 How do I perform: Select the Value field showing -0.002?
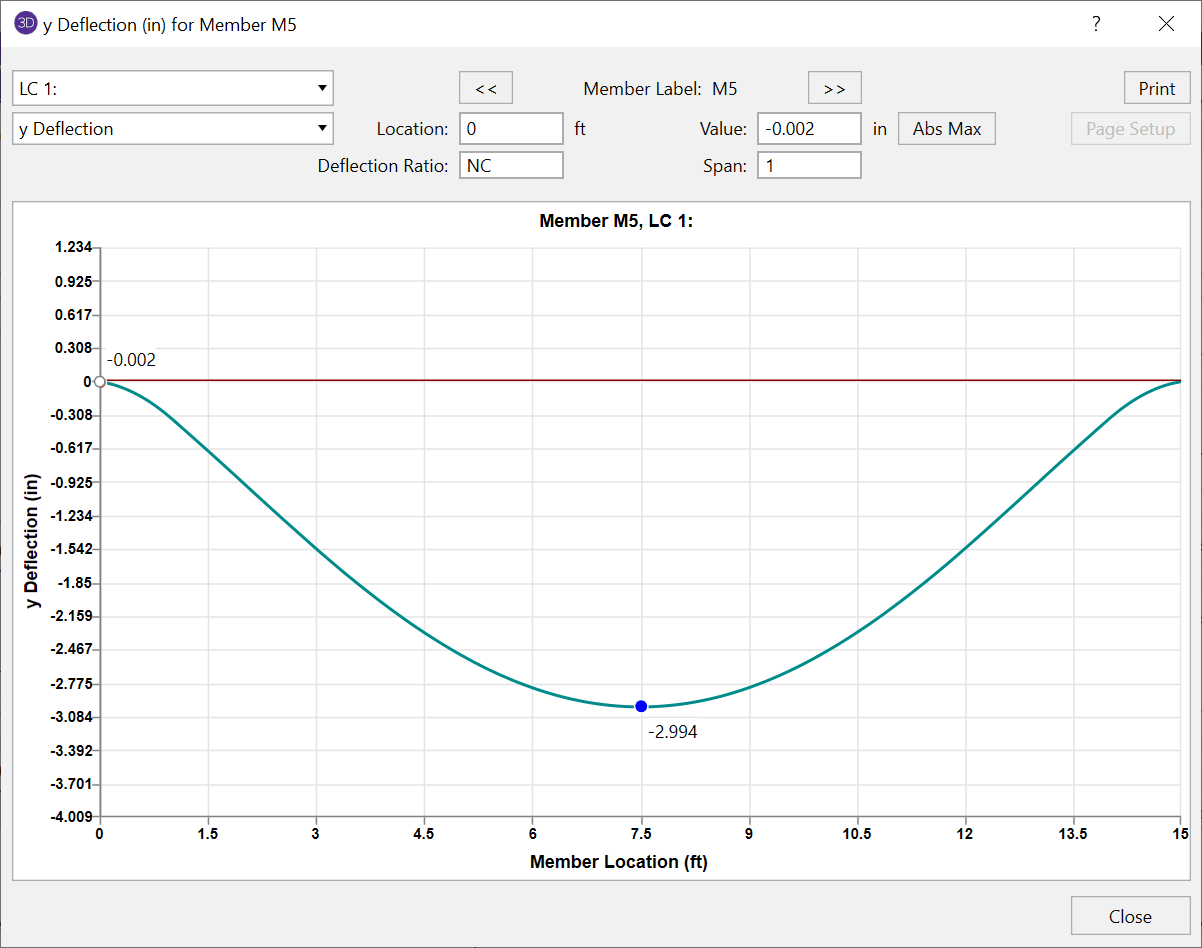(x=808, y=129)
